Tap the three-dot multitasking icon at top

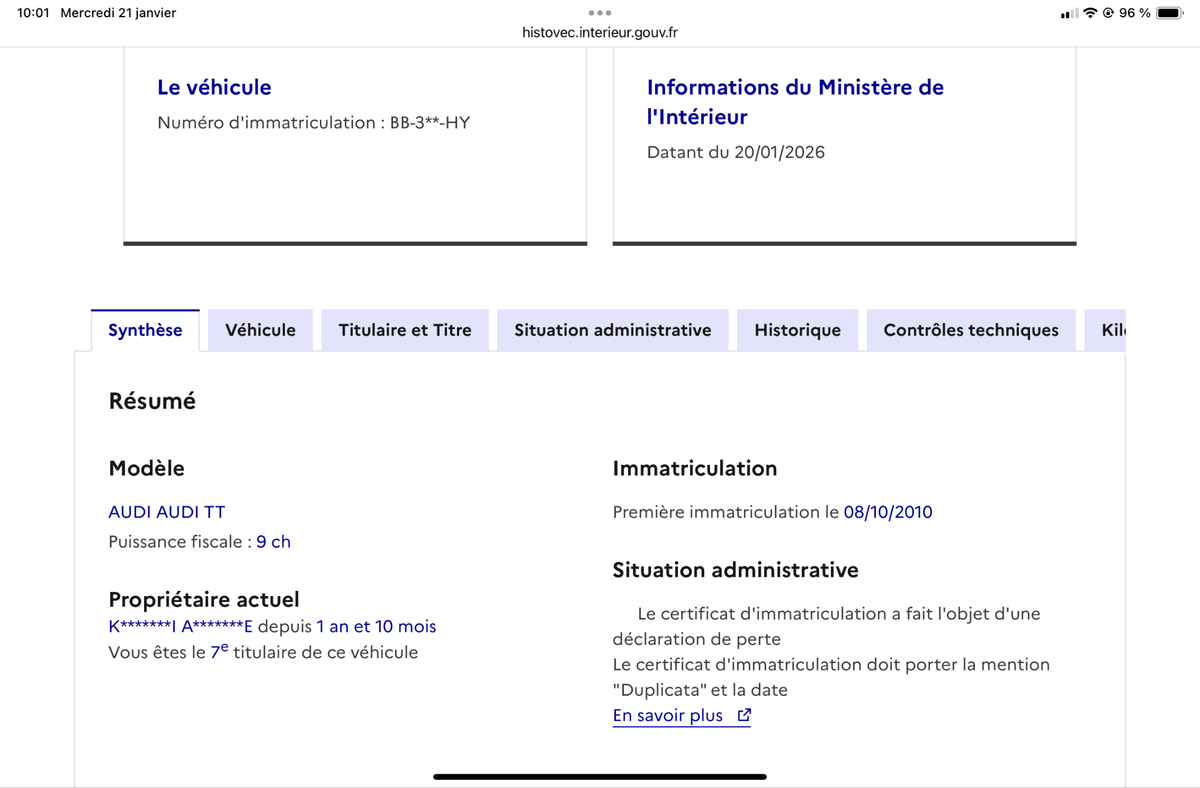pos(600,13)
